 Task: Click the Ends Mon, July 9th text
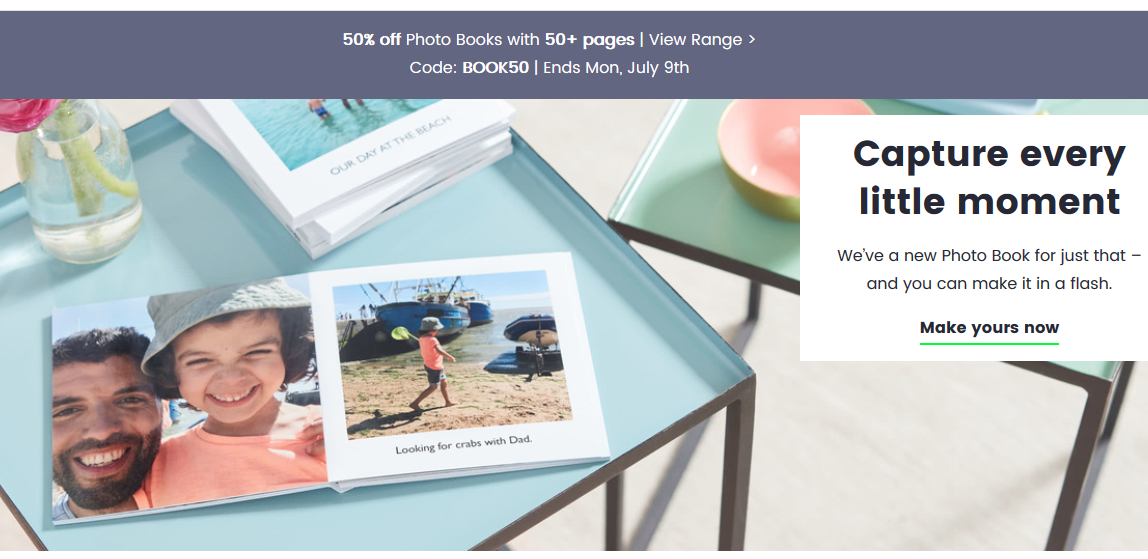616,68
